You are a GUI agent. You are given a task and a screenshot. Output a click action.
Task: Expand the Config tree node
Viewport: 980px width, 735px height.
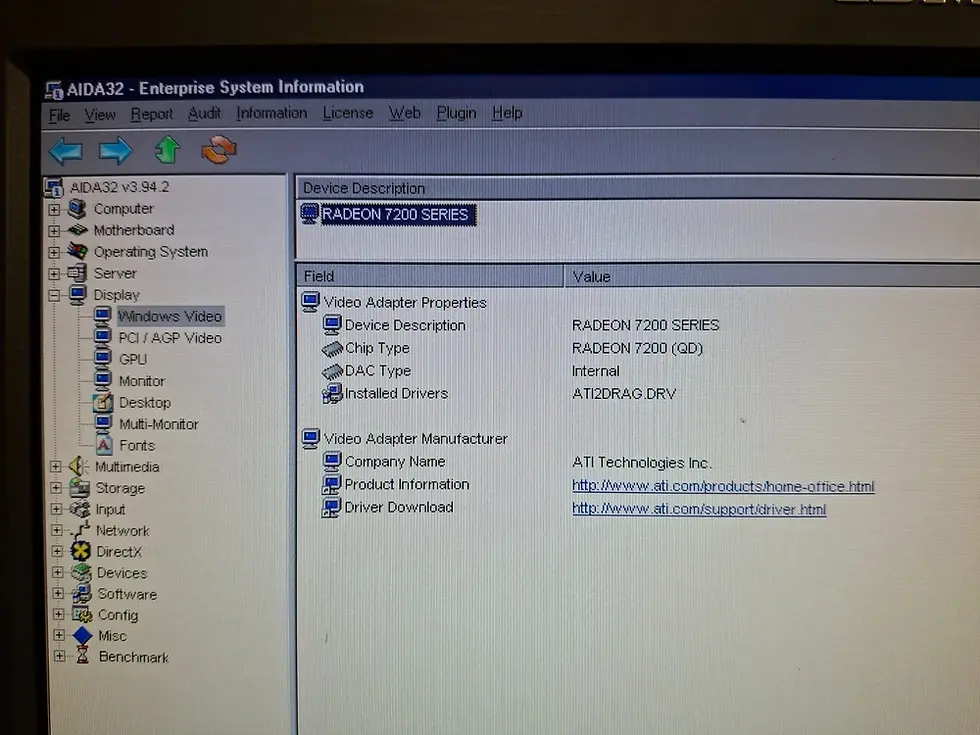59,614
